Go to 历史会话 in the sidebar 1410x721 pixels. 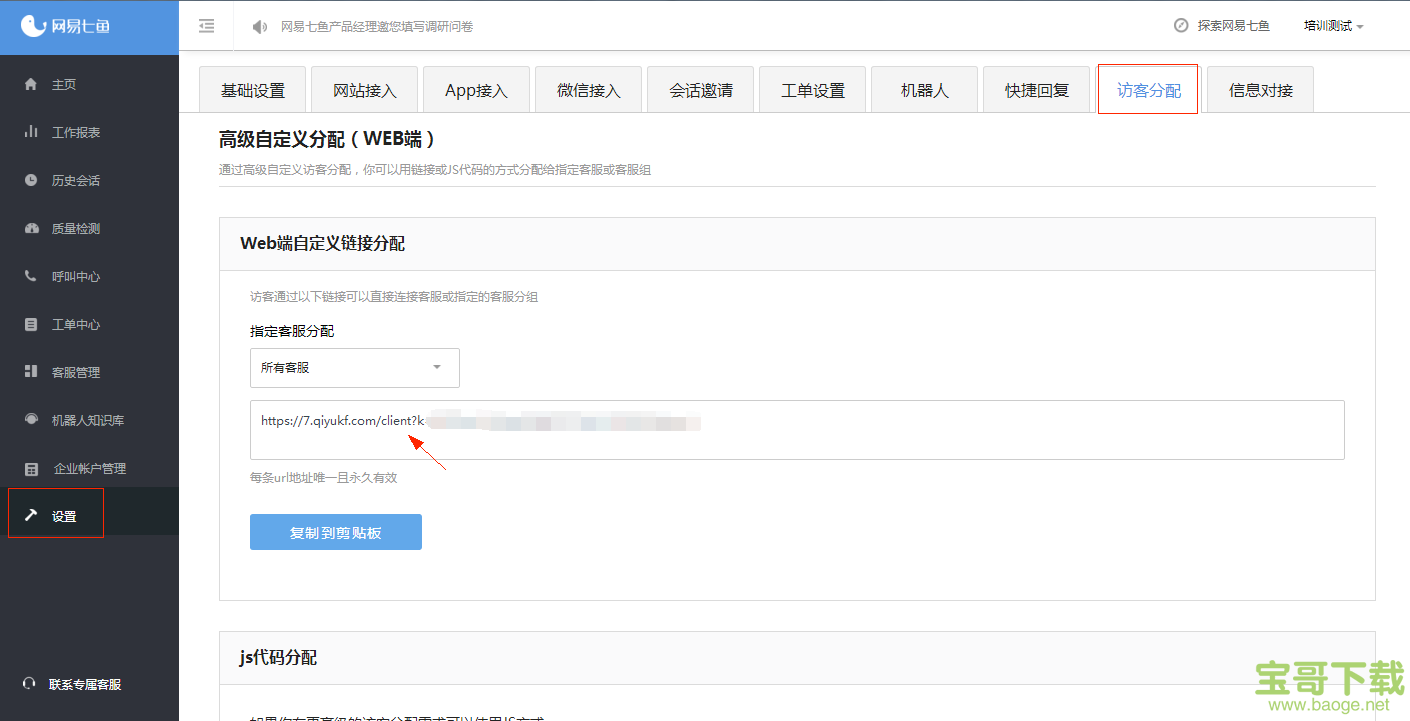pyautogui.click(x=89, y=180)
